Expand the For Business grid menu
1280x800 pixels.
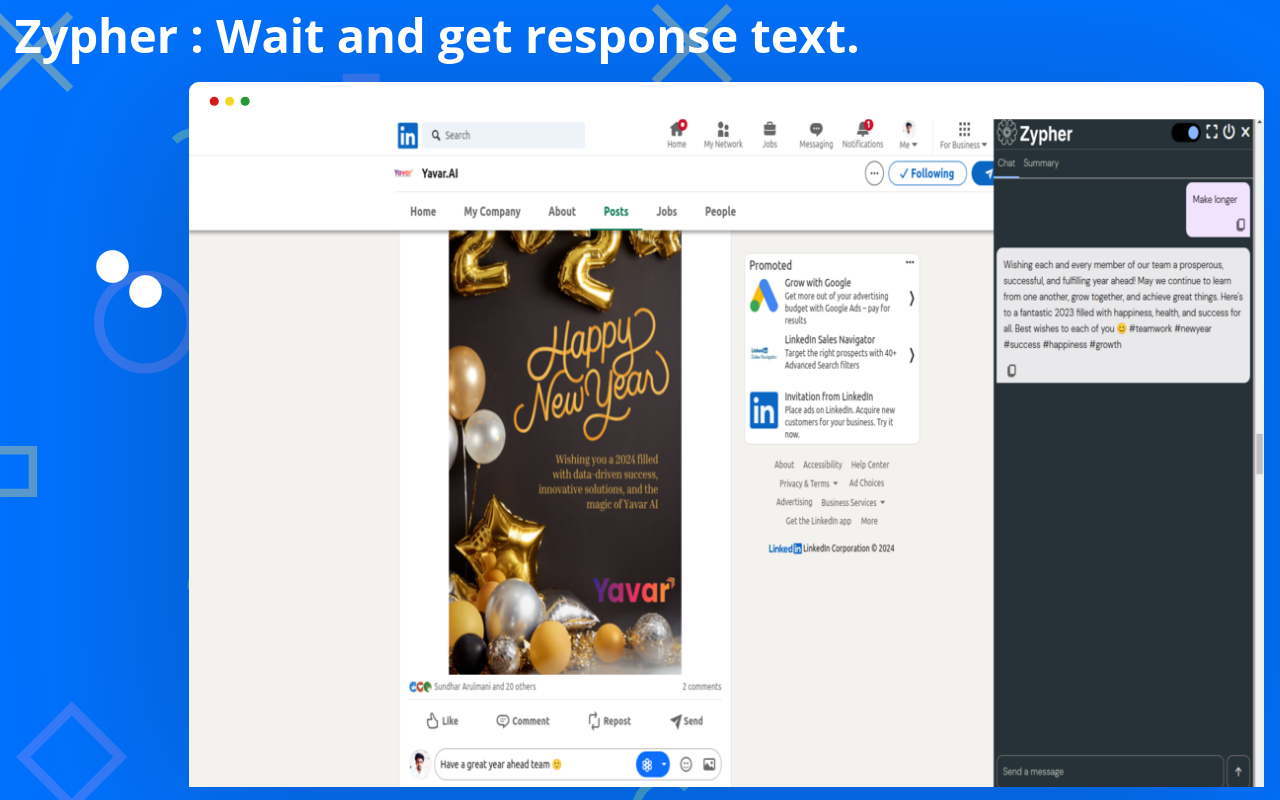[x=964, y=135]
